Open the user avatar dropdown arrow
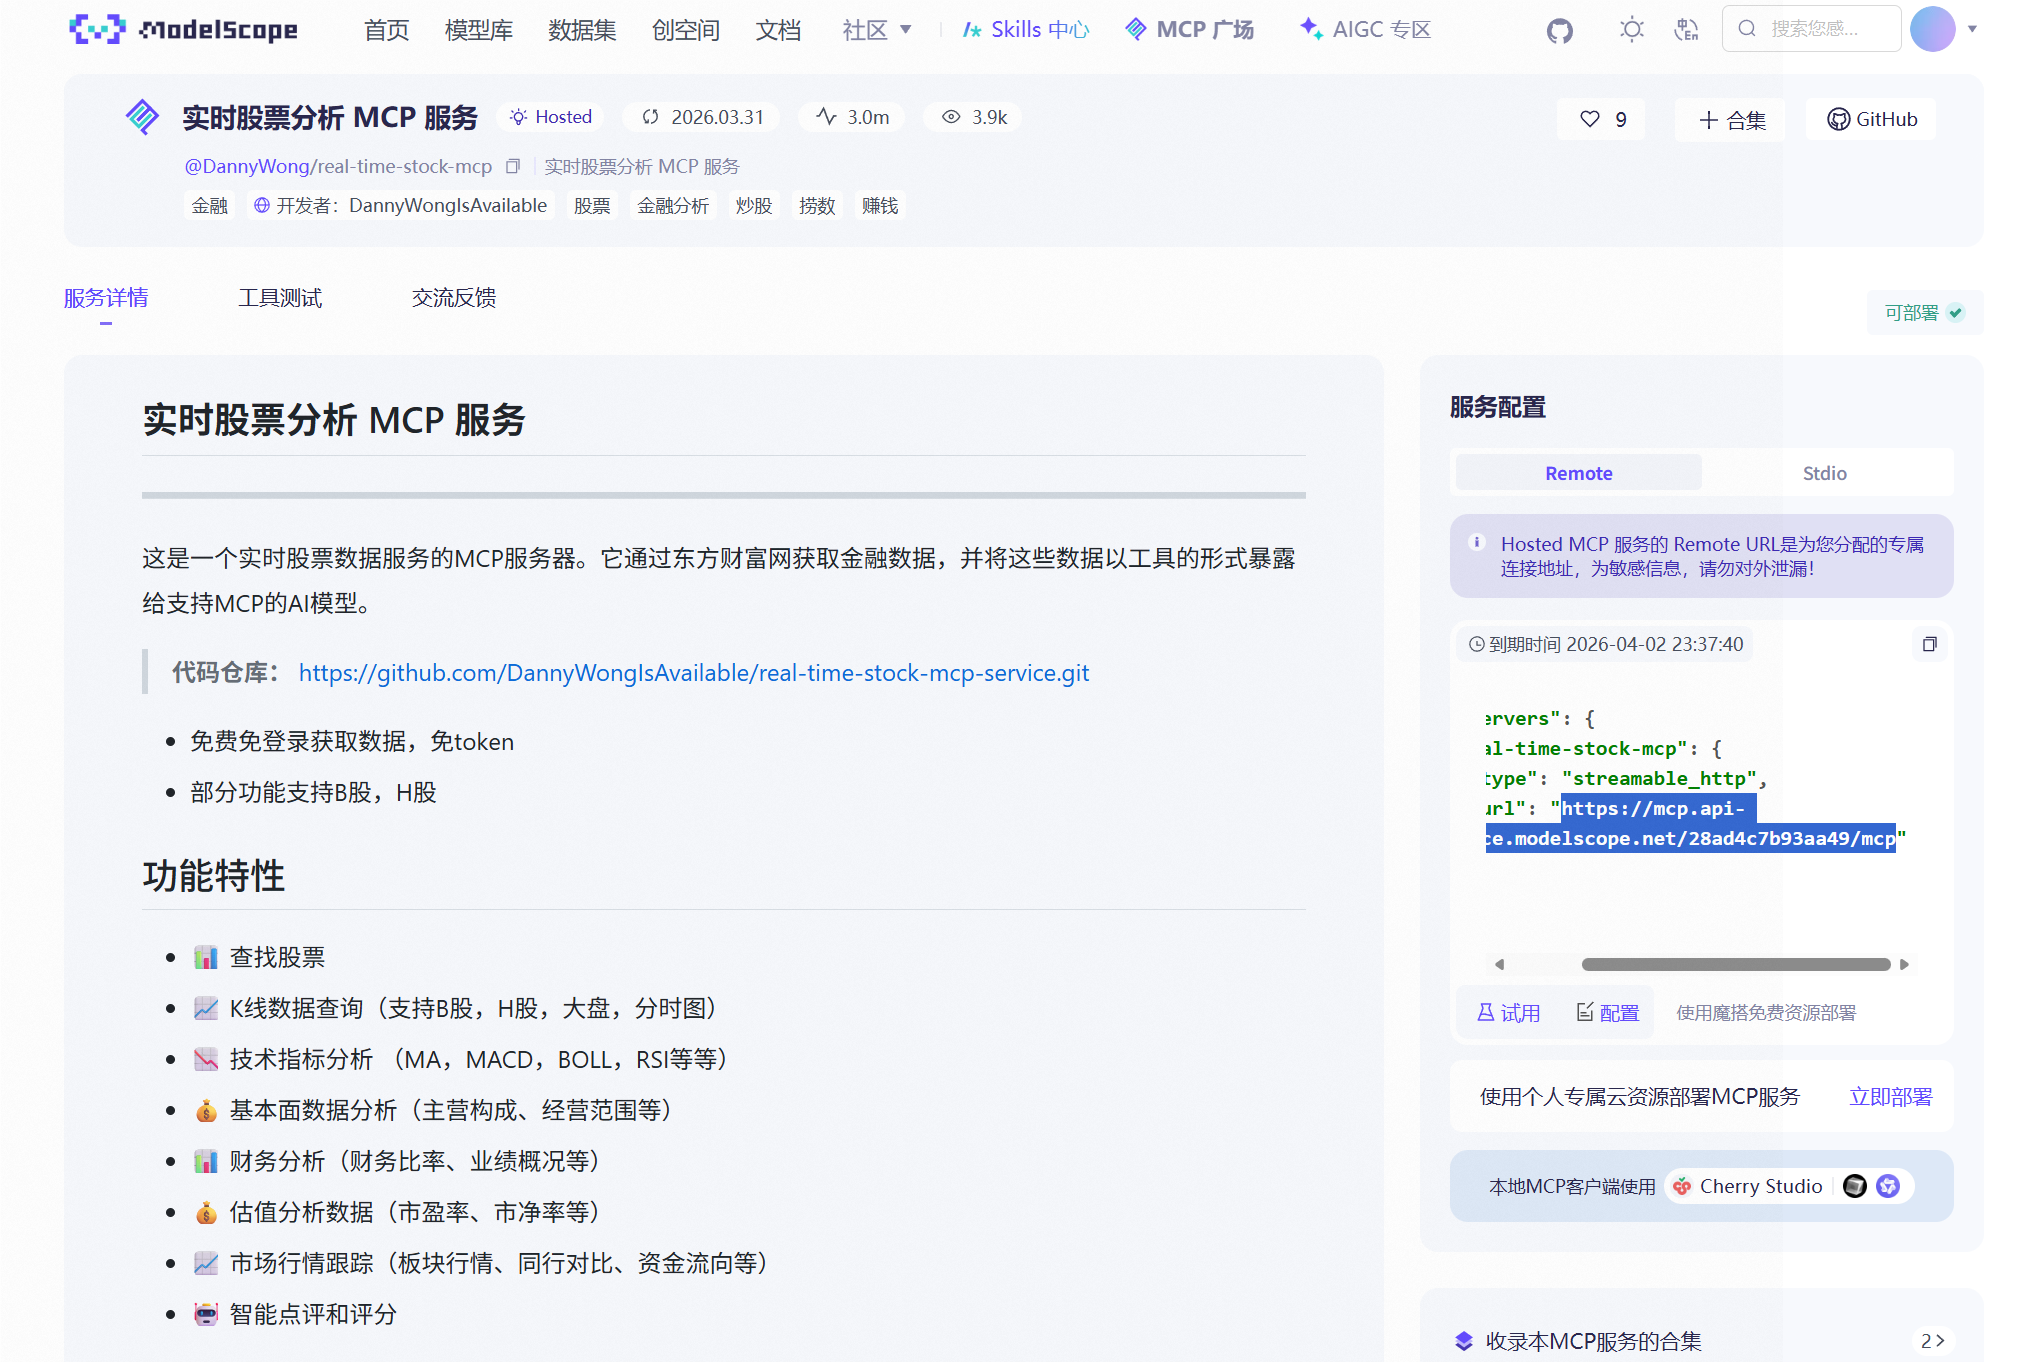Image resolution: width=2028 pixels, height=1362 pixels. point(1972,29)
